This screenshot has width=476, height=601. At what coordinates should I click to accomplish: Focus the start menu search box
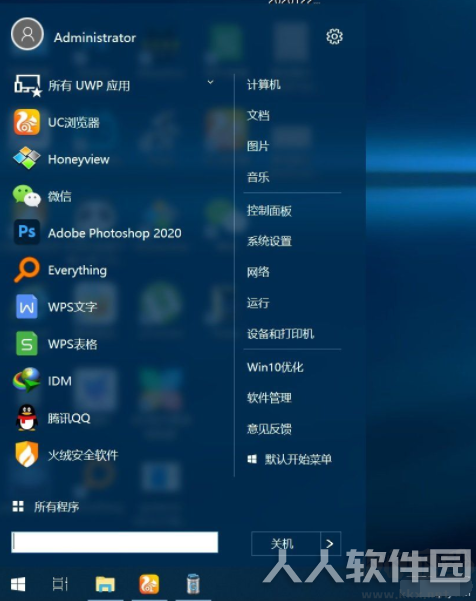pos(115,542)
